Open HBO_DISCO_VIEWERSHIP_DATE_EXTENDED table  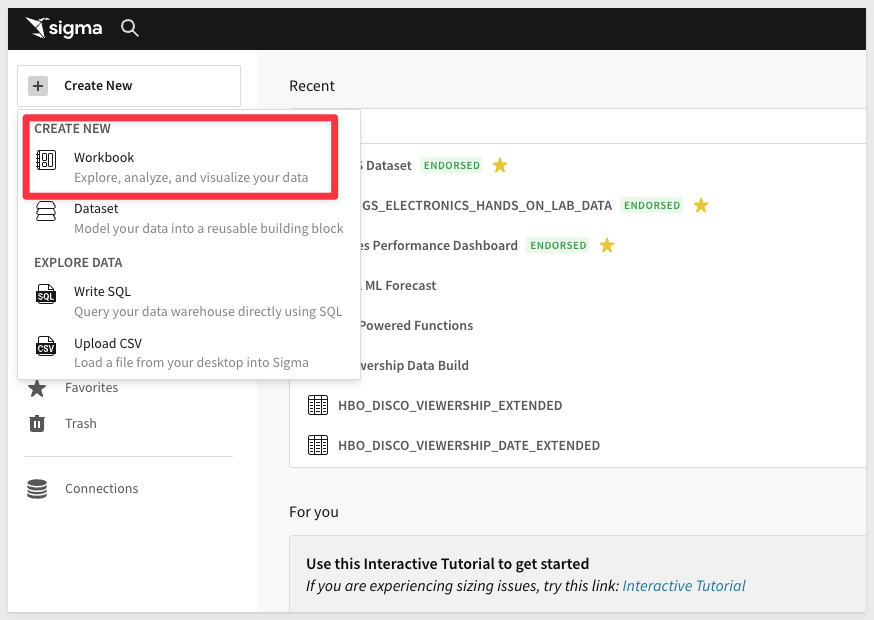[469, 445]
